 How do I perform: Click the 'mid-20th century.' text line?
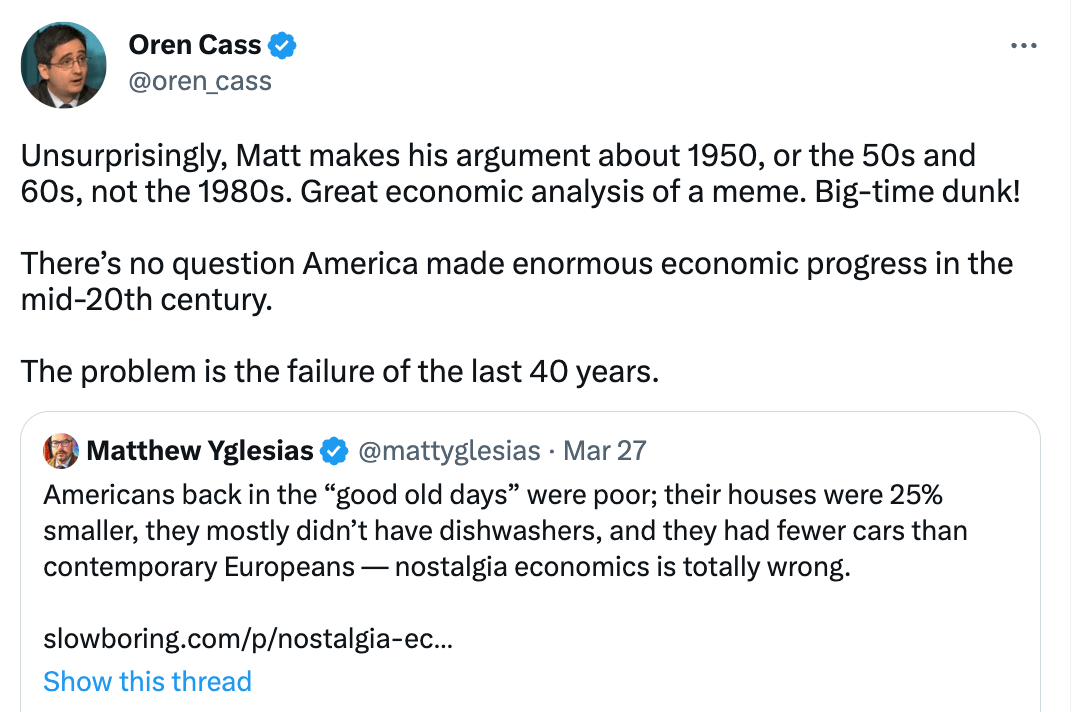pyautogui.click(x=146, y=299)
